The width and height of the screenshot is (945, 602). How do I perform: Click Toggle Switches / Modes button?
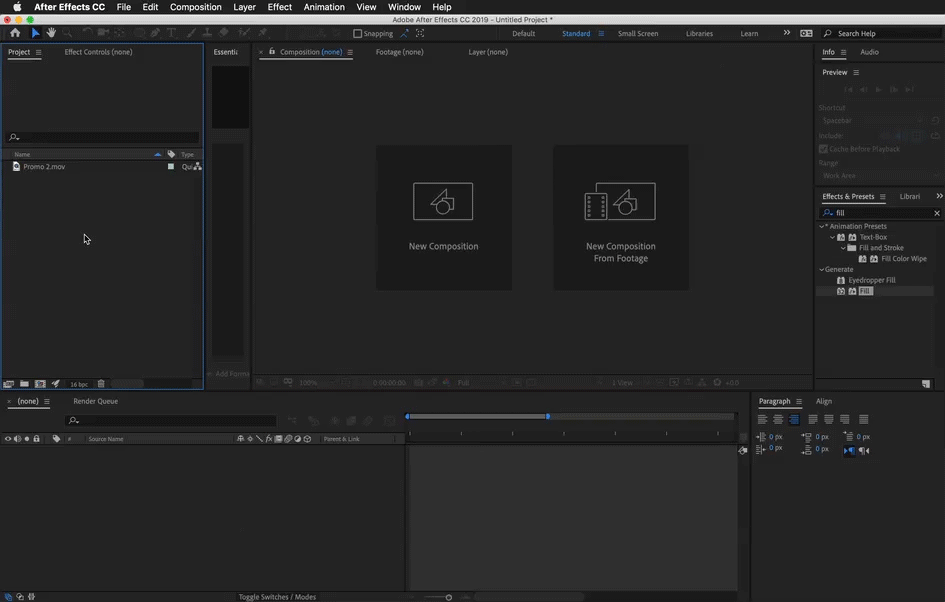click(x=277, y=597)
